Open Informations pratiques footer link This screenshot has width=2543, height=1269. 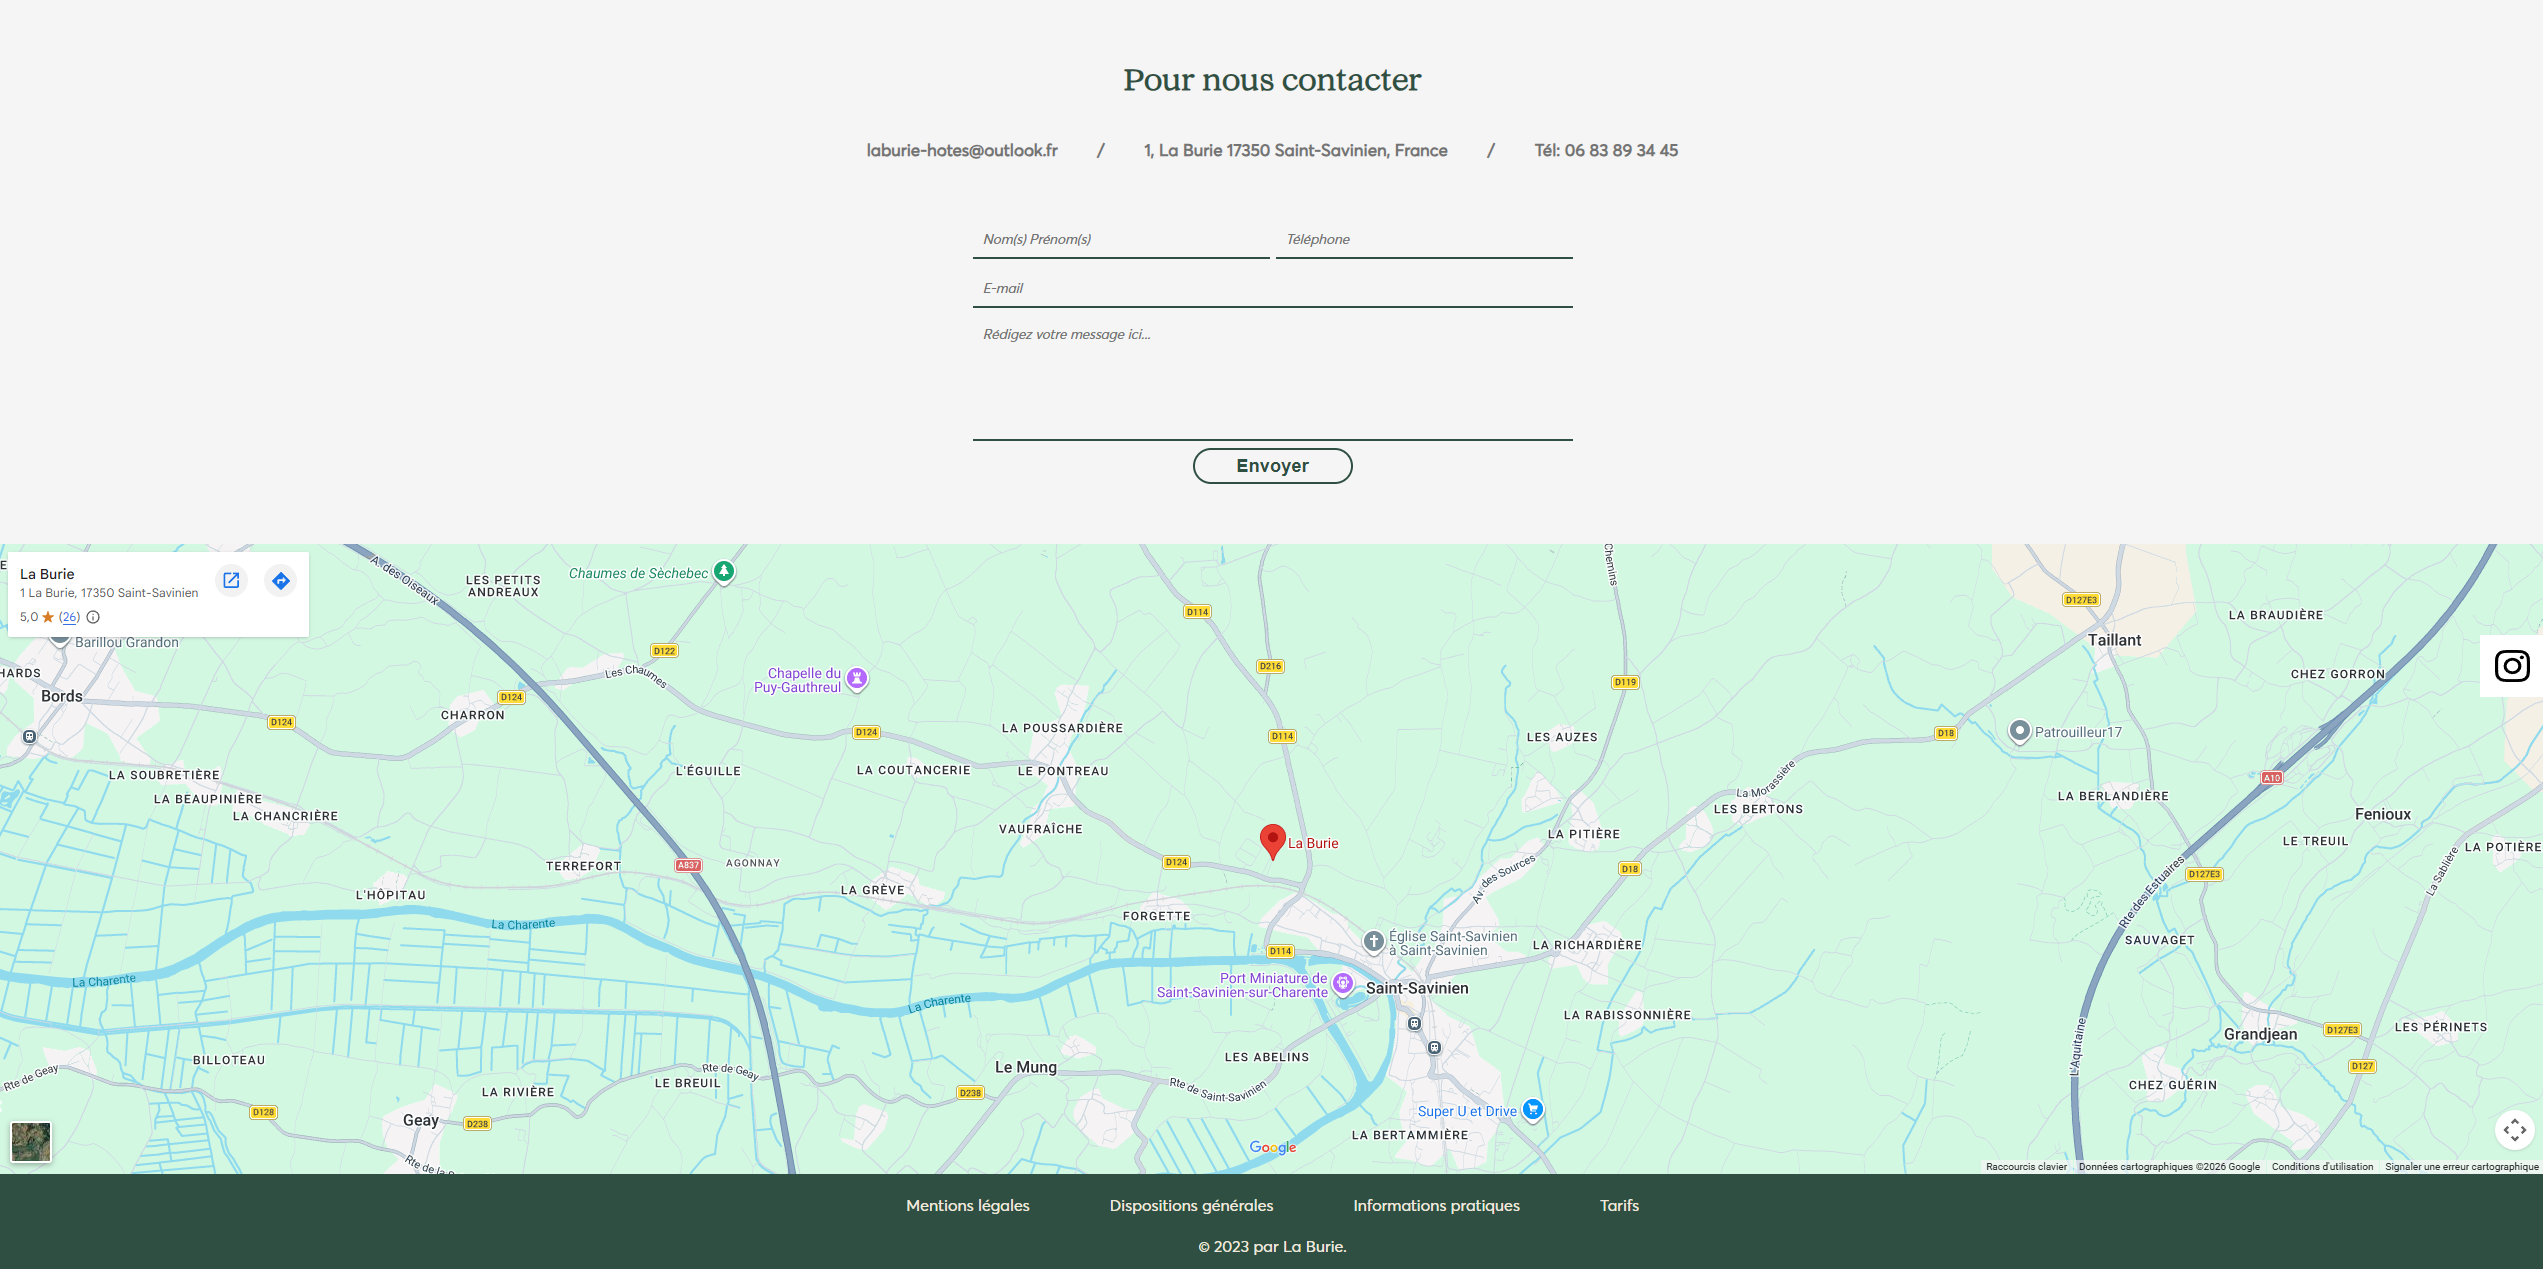click(x=1436, y=1205)
